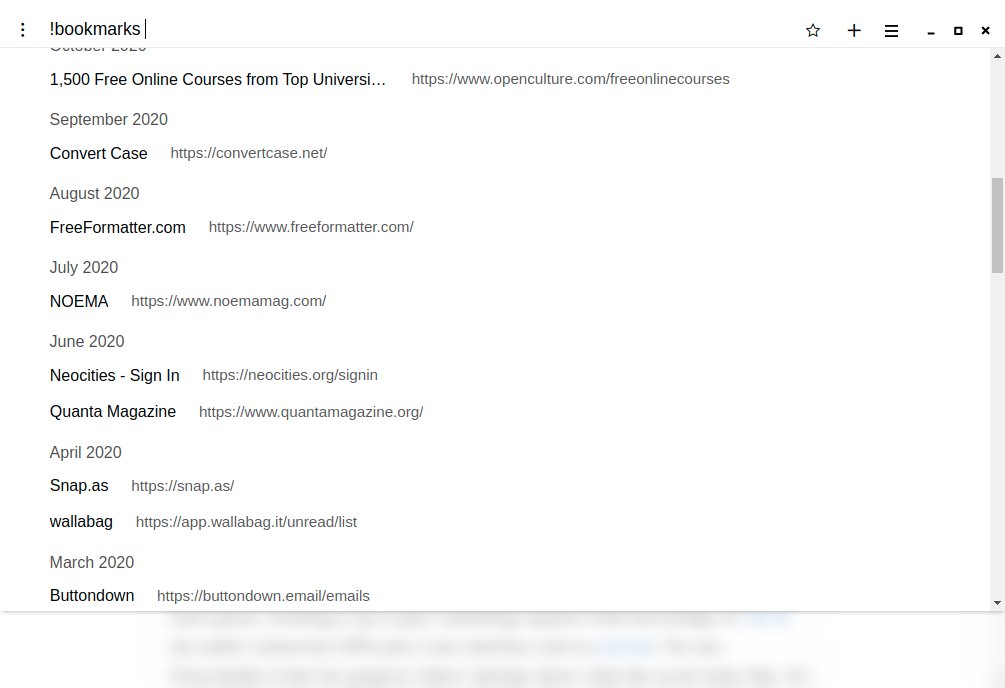Click the scrollbar down arrow
The width and height of the screenshot is (1005, 688).
(x=997, y=603)
